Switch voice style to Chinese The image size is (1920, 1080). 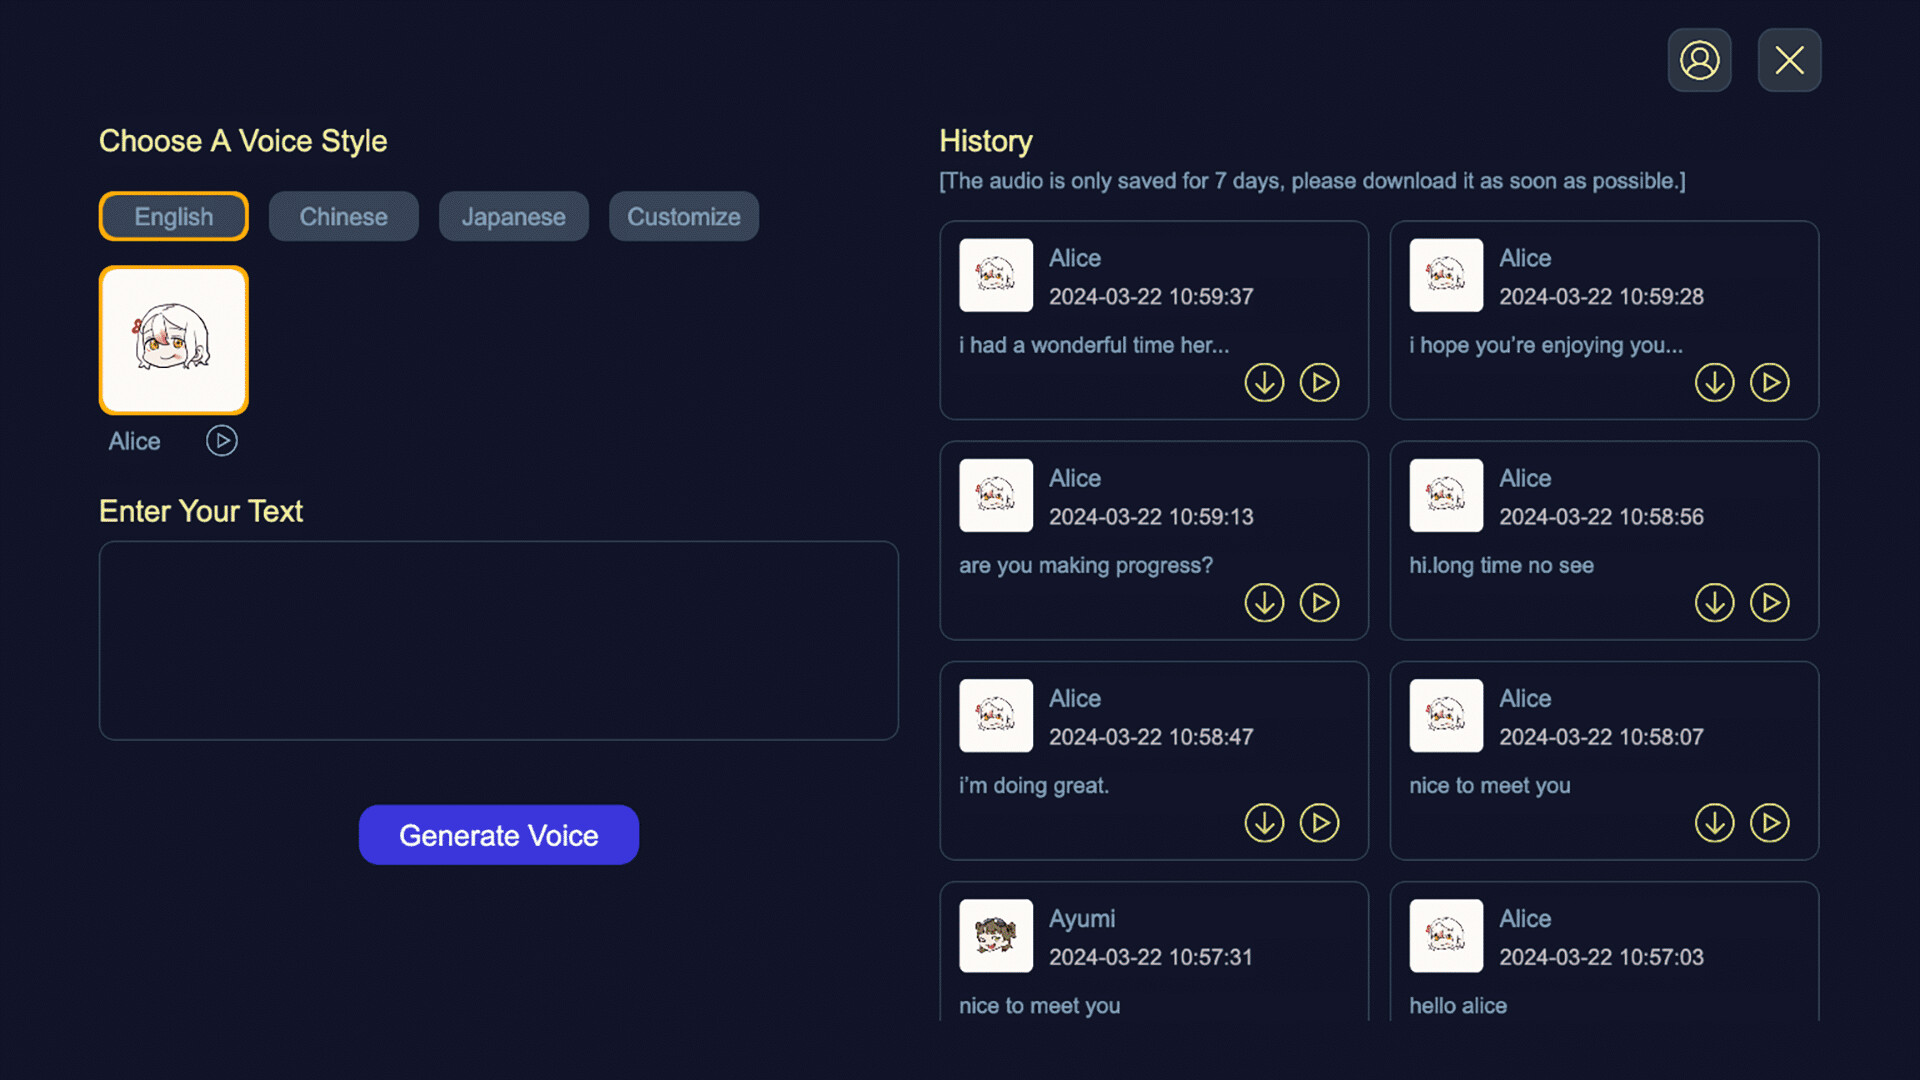click(343, 216)
